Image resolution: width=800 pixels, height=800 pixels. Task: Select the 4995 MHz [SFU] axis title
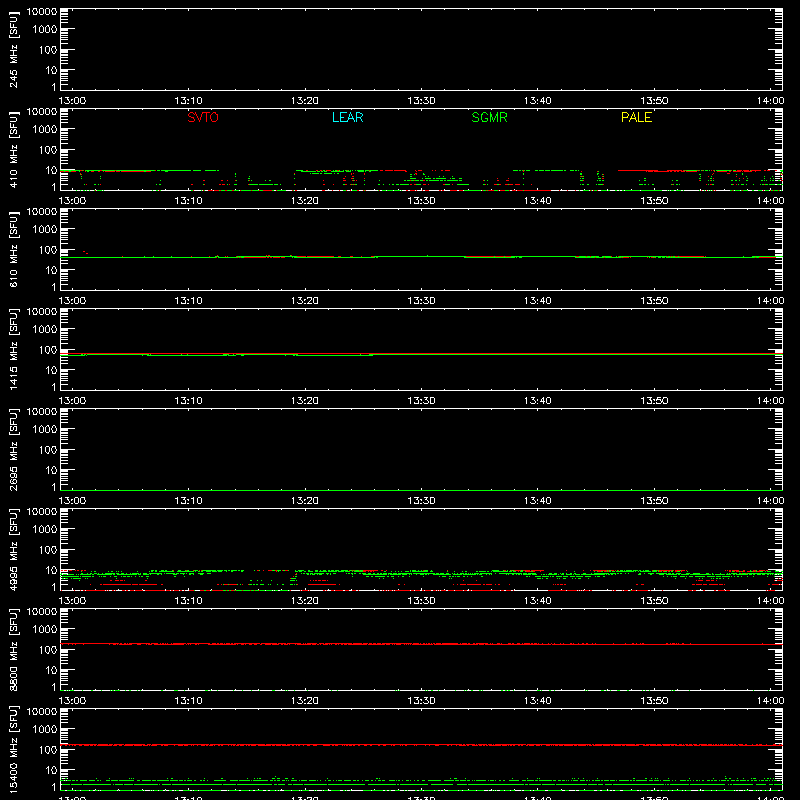pyautogui.click(x=14, y=549)
